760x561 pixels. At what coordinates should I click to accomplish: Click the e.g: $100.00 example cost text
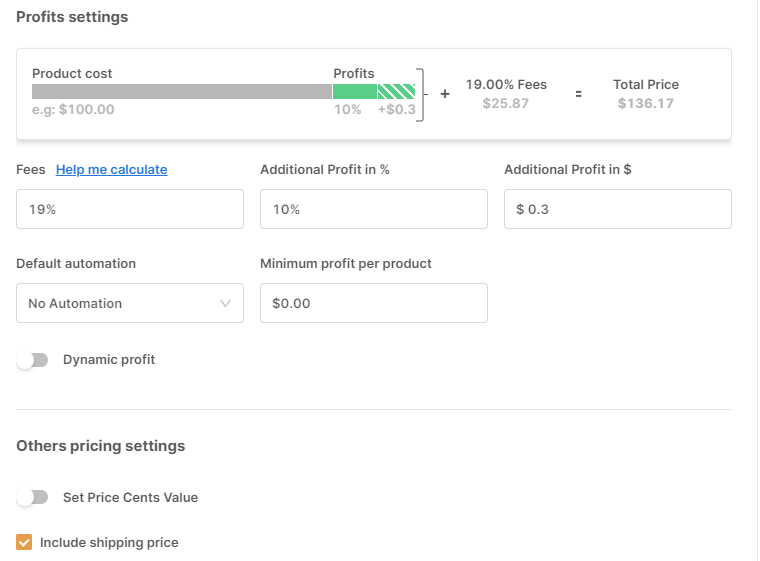pyautogui.click(x=73, y=110)
